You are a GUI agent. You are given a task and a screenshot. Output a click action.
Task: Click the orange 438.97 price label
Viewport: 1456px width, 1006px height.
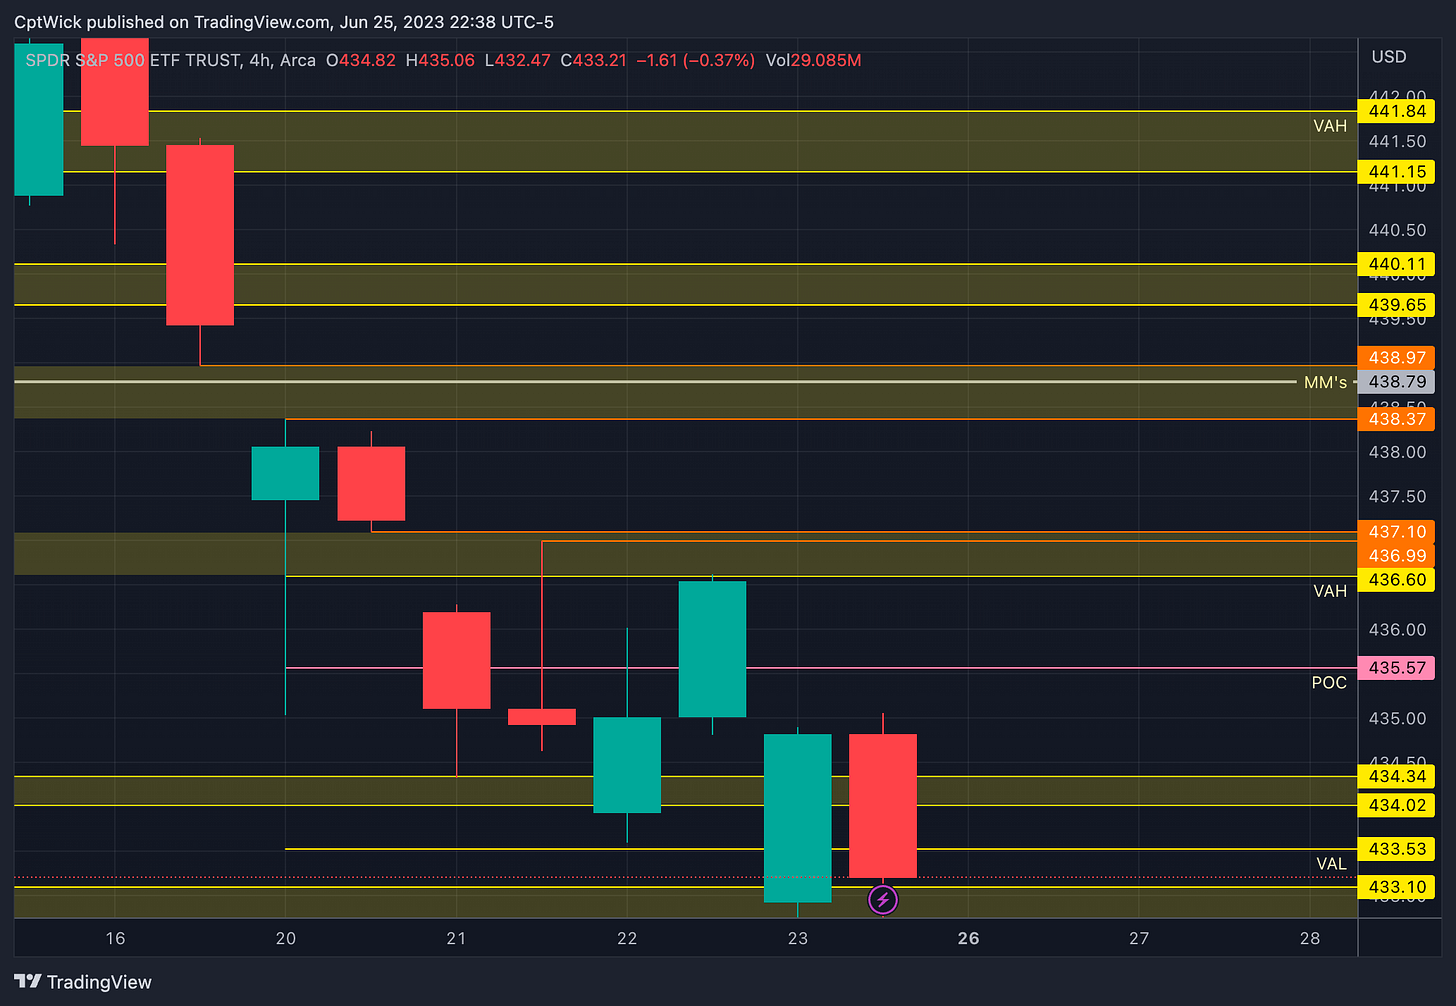point(1396,358)
